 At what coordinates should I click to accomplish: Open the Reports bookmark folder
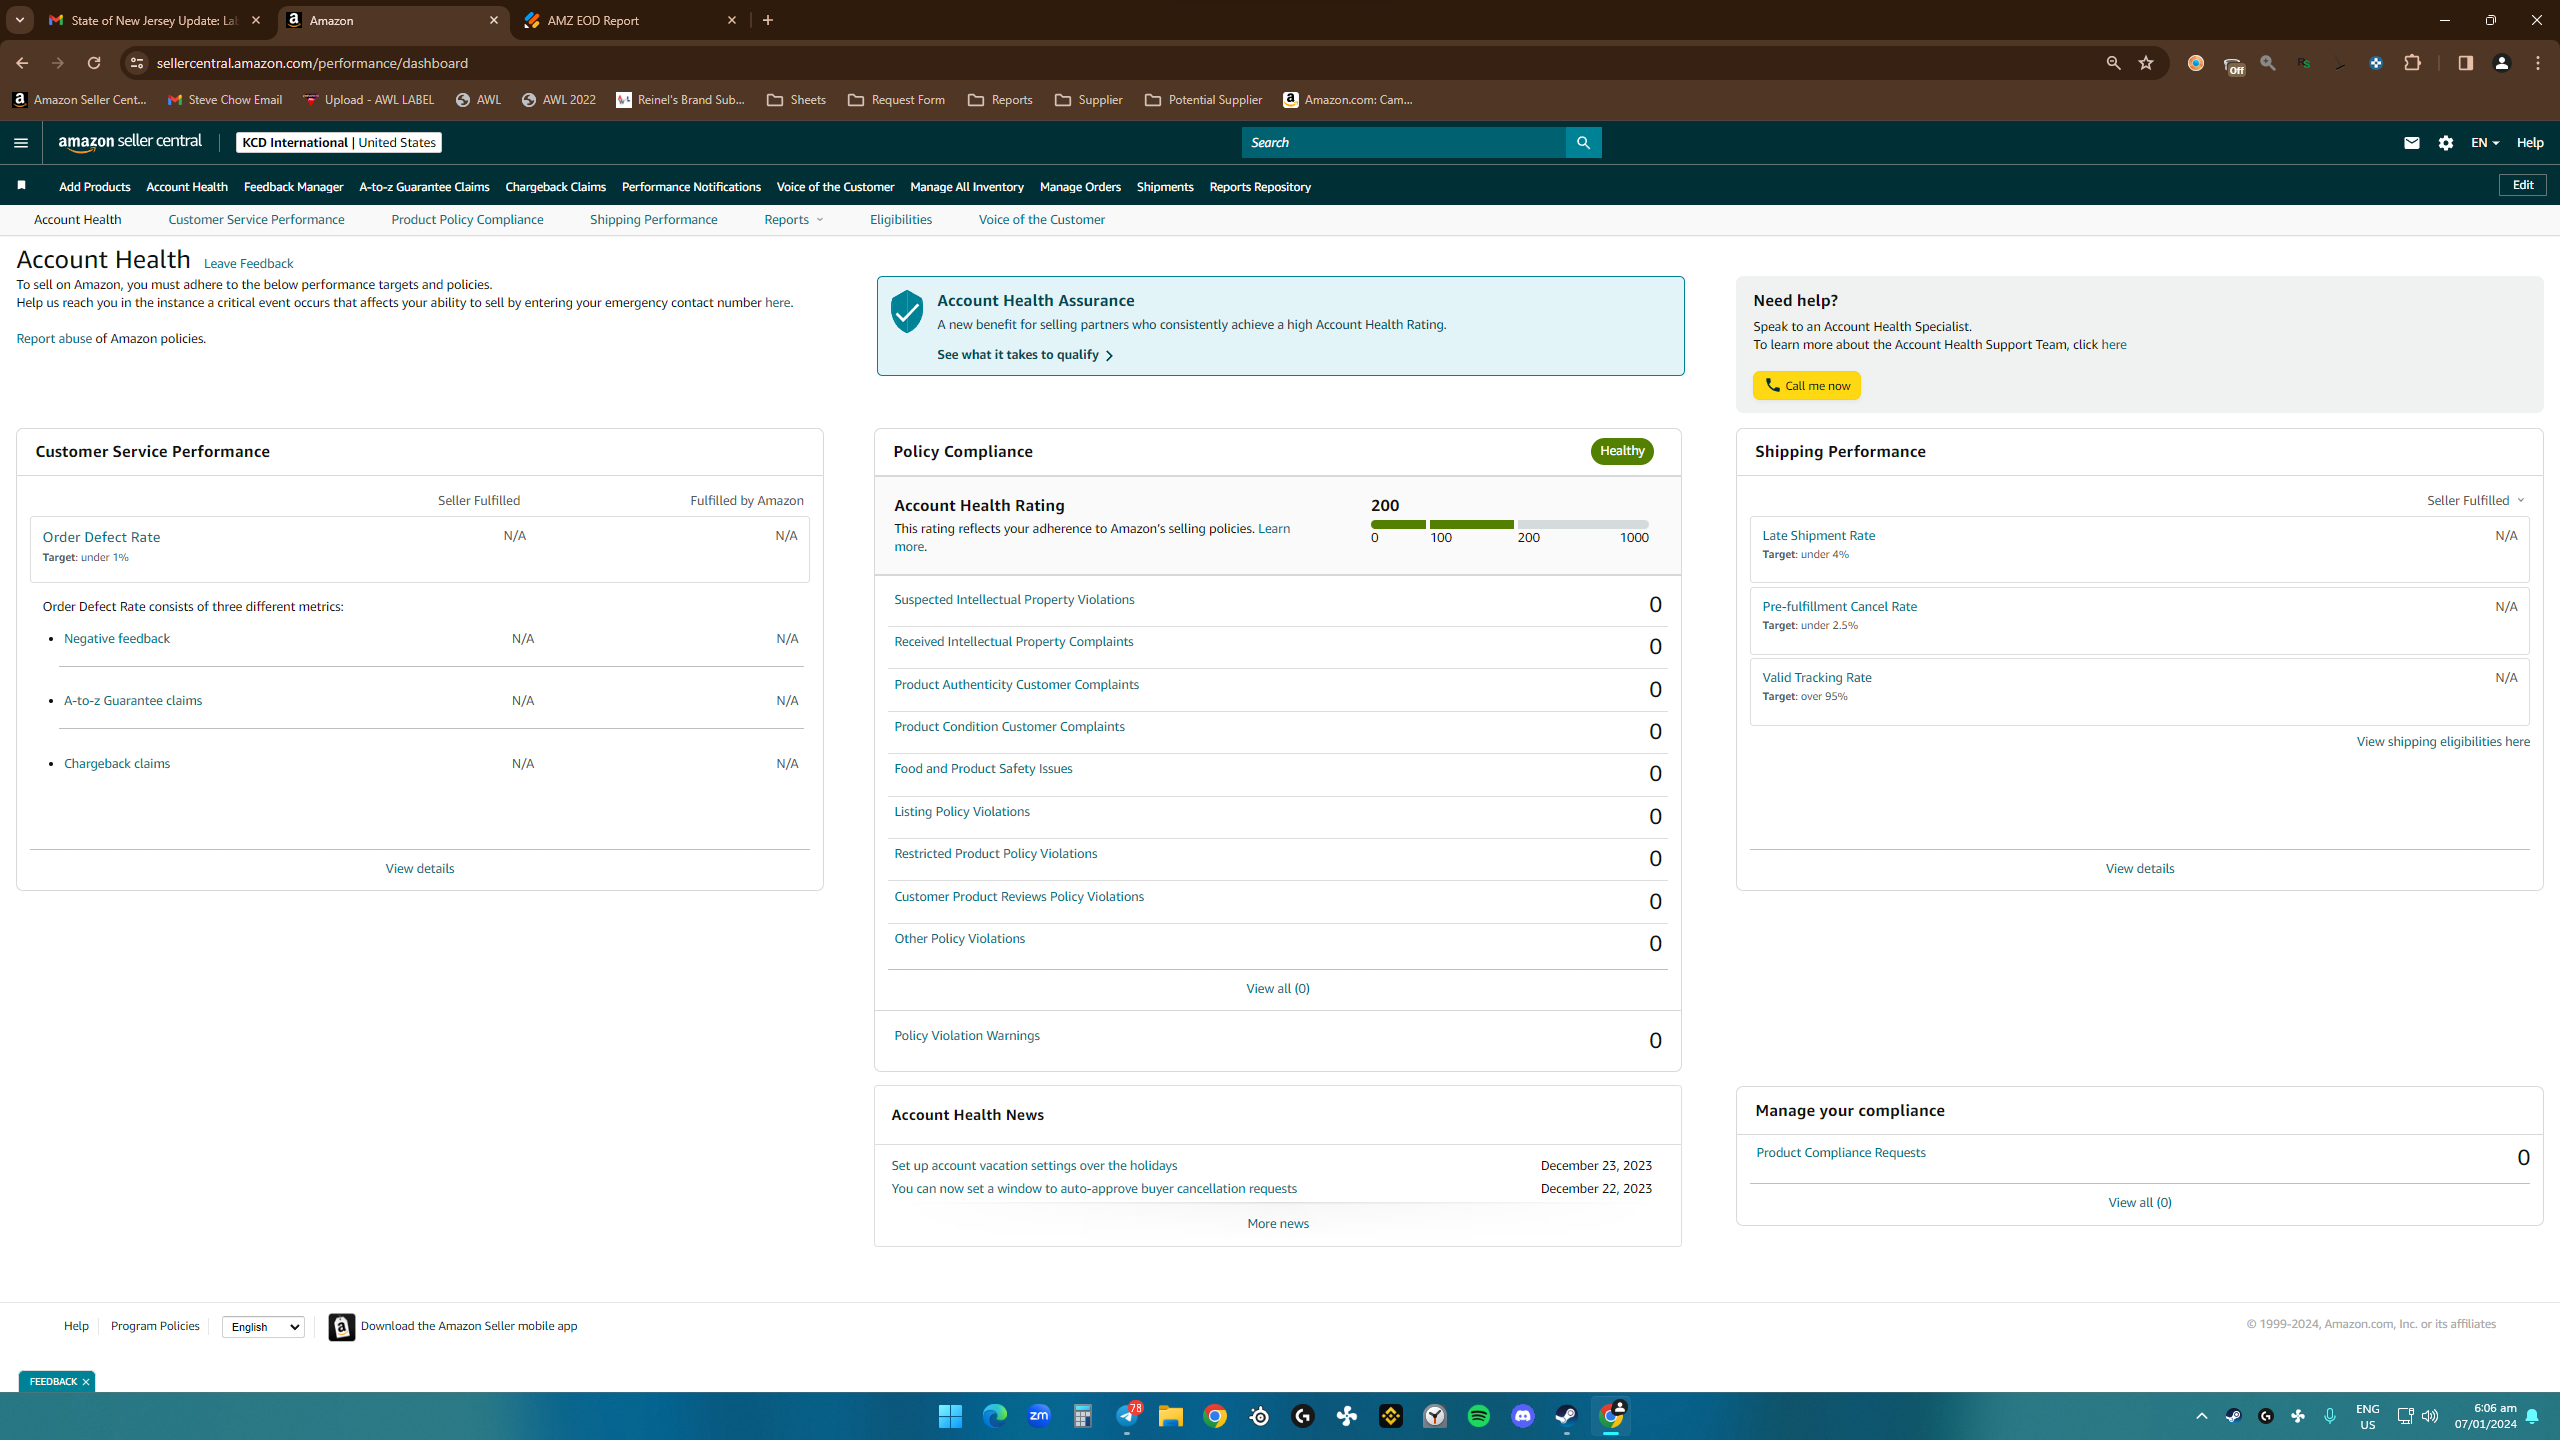click(1000, 100)
